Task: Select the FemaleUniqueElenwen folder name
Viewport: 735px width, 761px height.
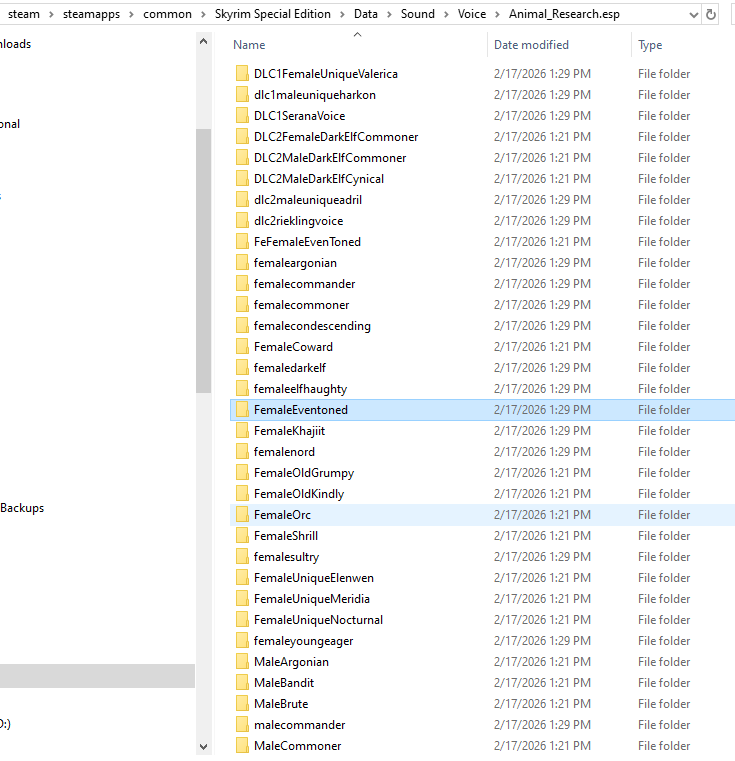Action: point(314,578)
